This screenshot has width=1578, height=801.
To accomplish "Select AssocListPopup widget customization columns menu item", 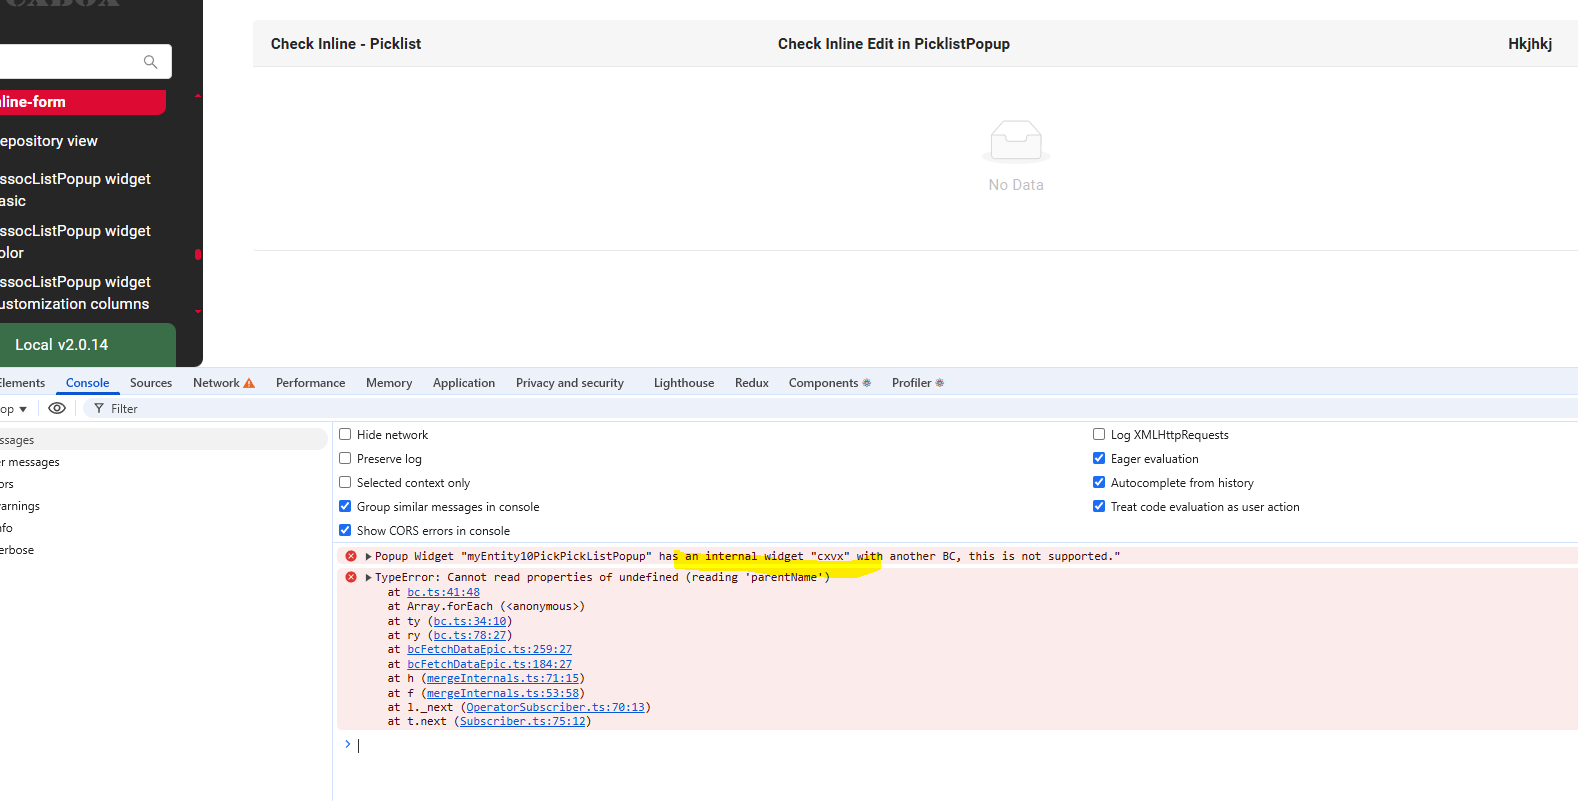I will [75, 293].
